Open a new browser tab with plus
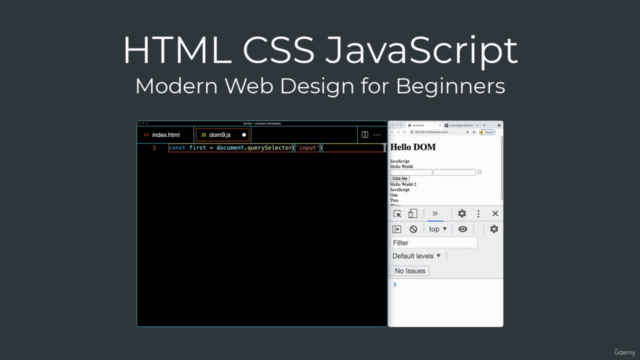Viewport: 640px width, 360px height. pyautogui.click(x=484, y=125)
